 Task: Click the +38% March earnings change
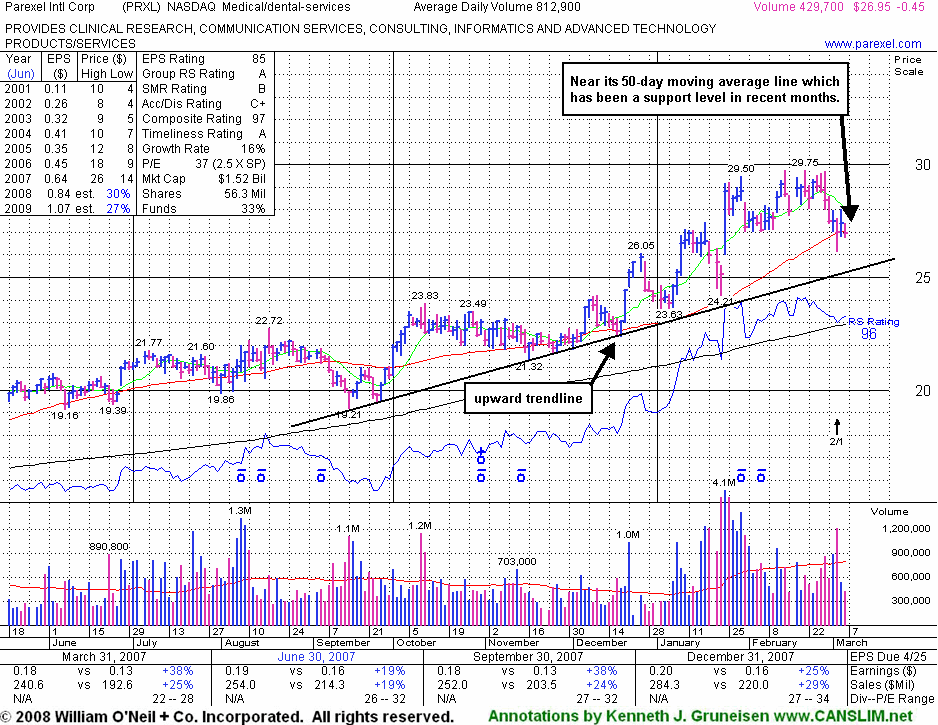coord(178,671)
